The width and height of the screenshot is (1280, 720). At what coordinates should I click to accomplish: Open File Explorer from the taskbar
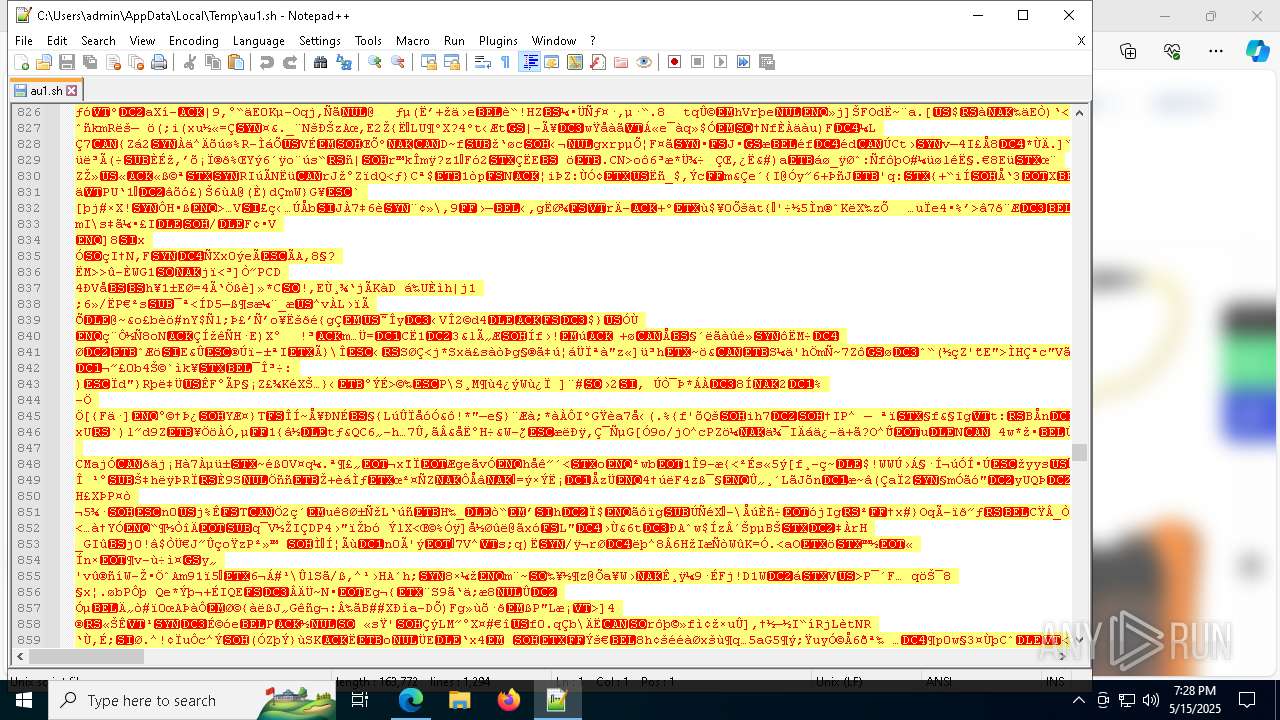pos(459,700)
